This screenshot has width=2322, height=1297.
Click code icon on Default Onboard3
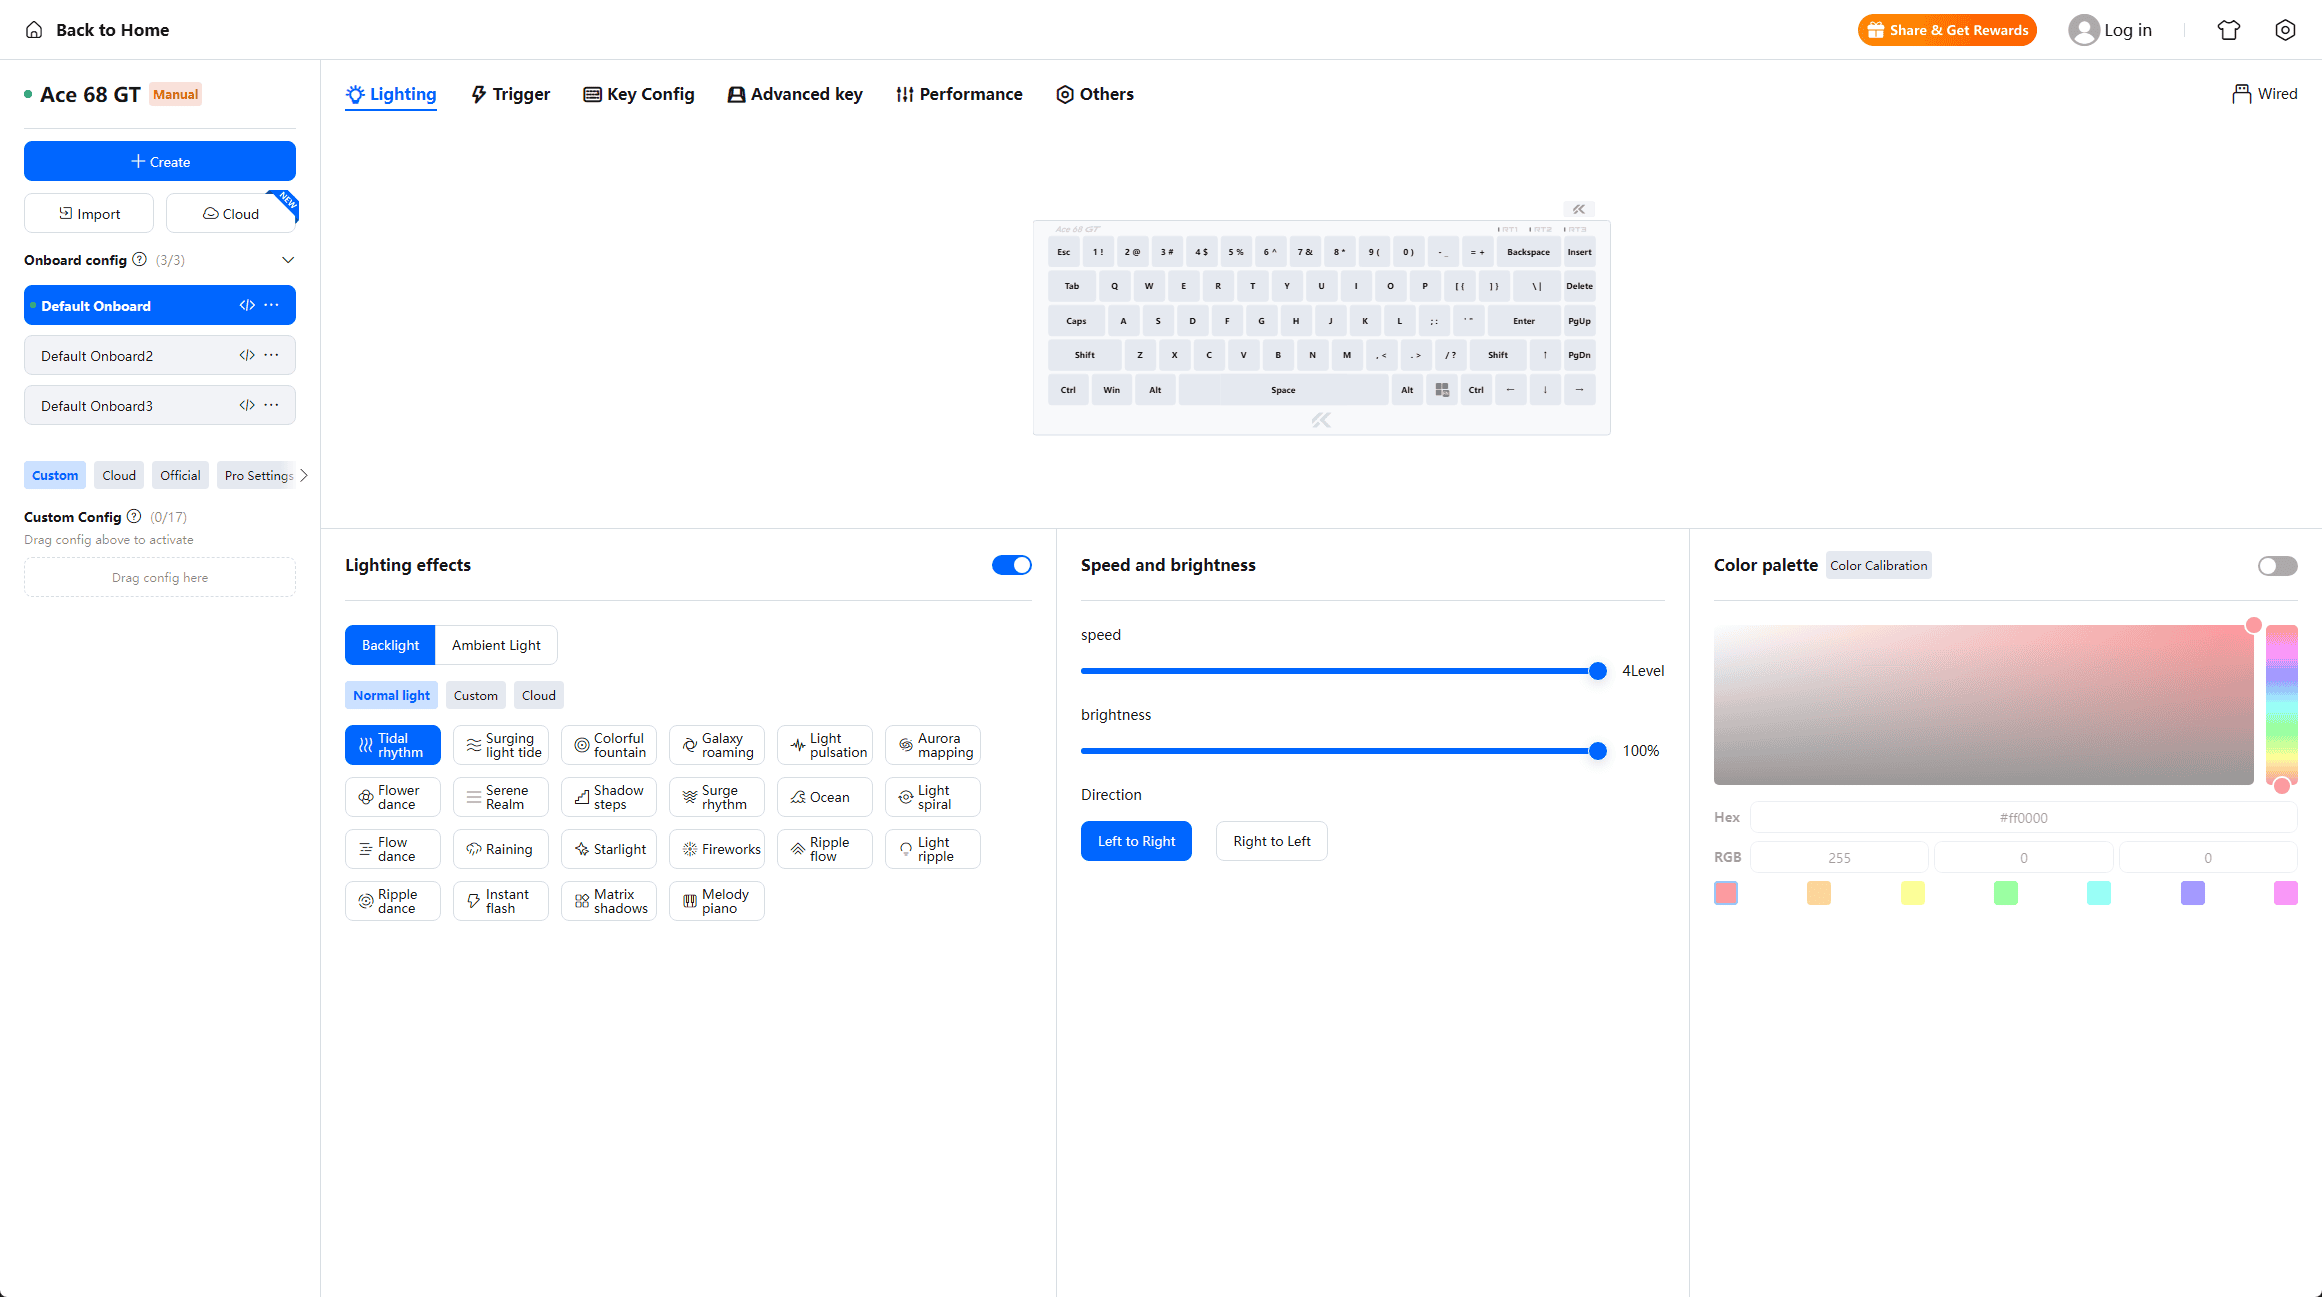click(x=247, y=405)
